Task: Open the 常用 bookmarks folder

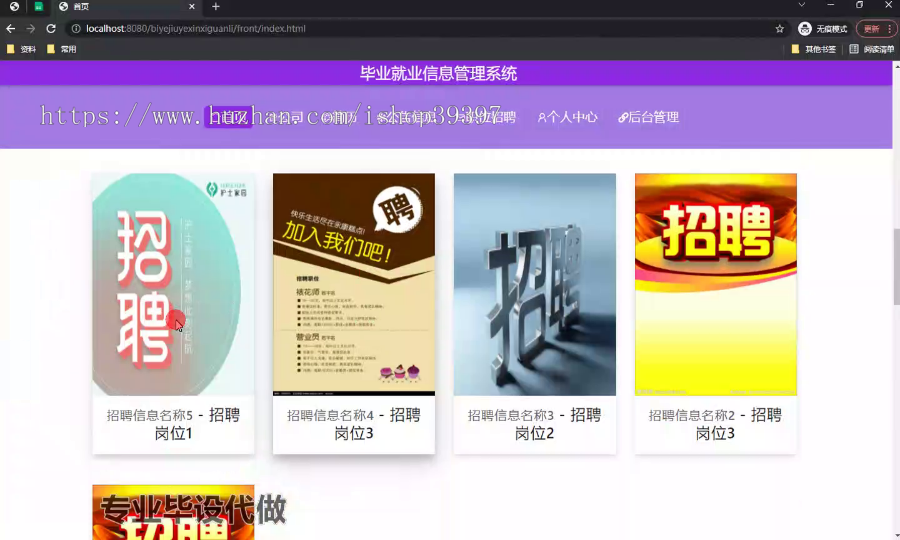Action: [x=61, y=49]
